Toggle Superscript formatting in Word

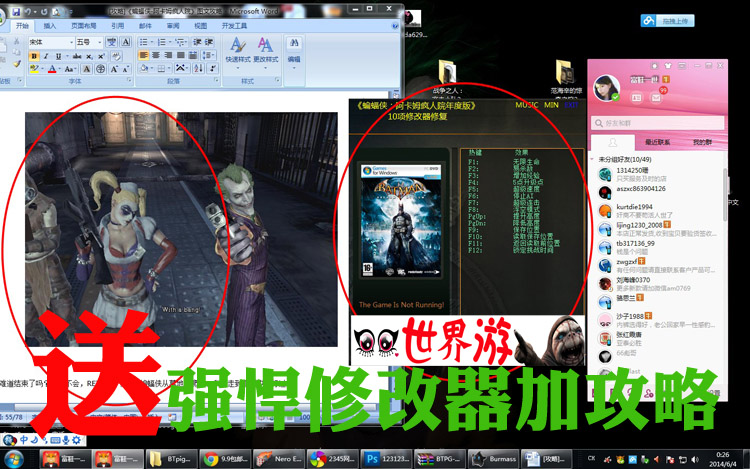101,56
